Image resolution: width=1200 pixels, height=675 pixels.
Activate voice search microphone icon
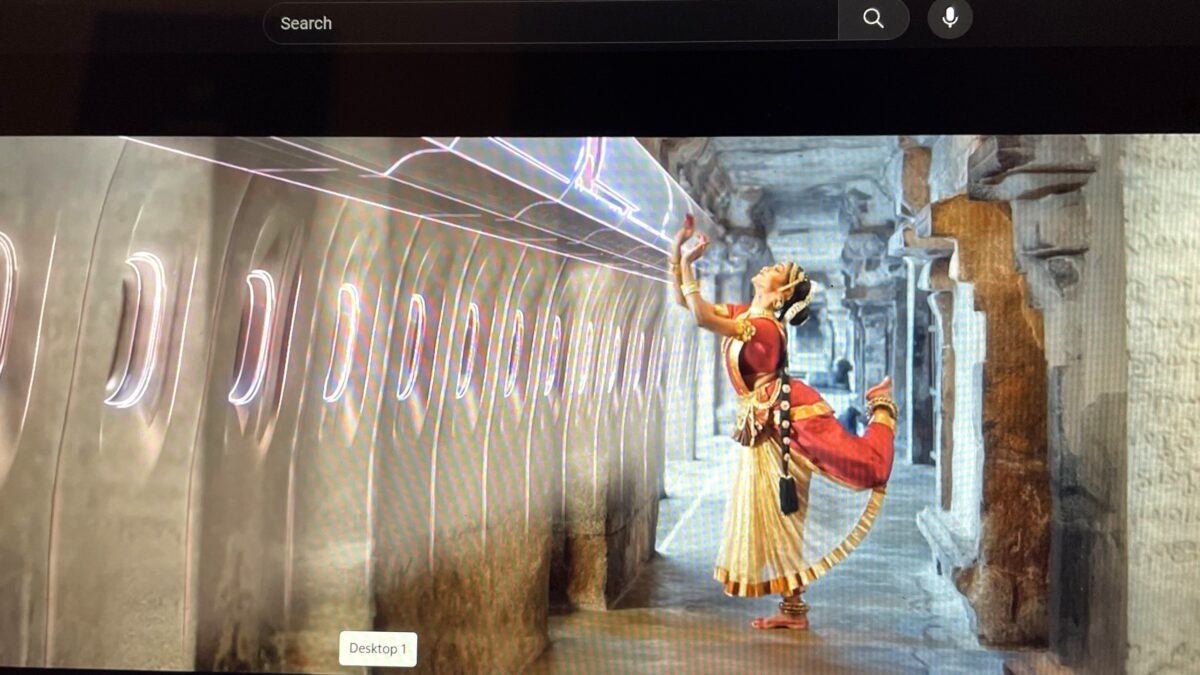[950, 18]
